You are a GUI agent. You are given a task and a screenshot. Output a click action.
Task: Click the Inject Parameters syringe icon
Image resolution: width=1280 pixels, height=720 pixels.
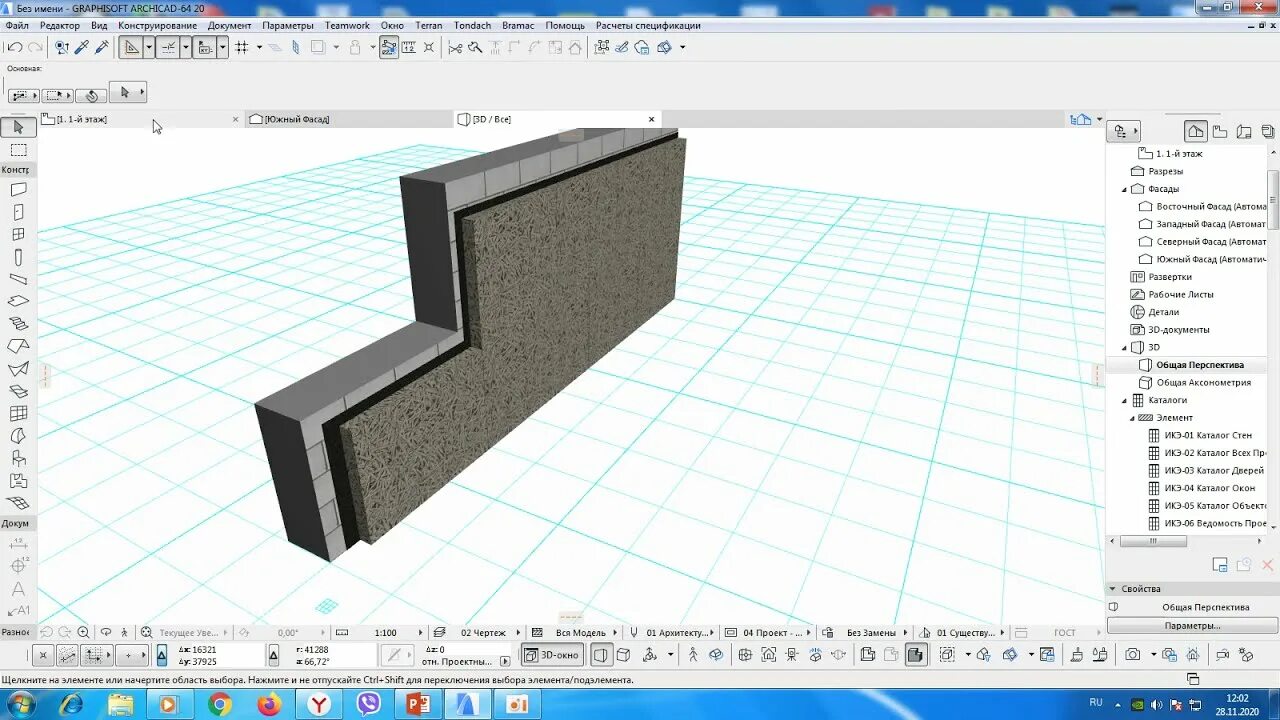101,47
